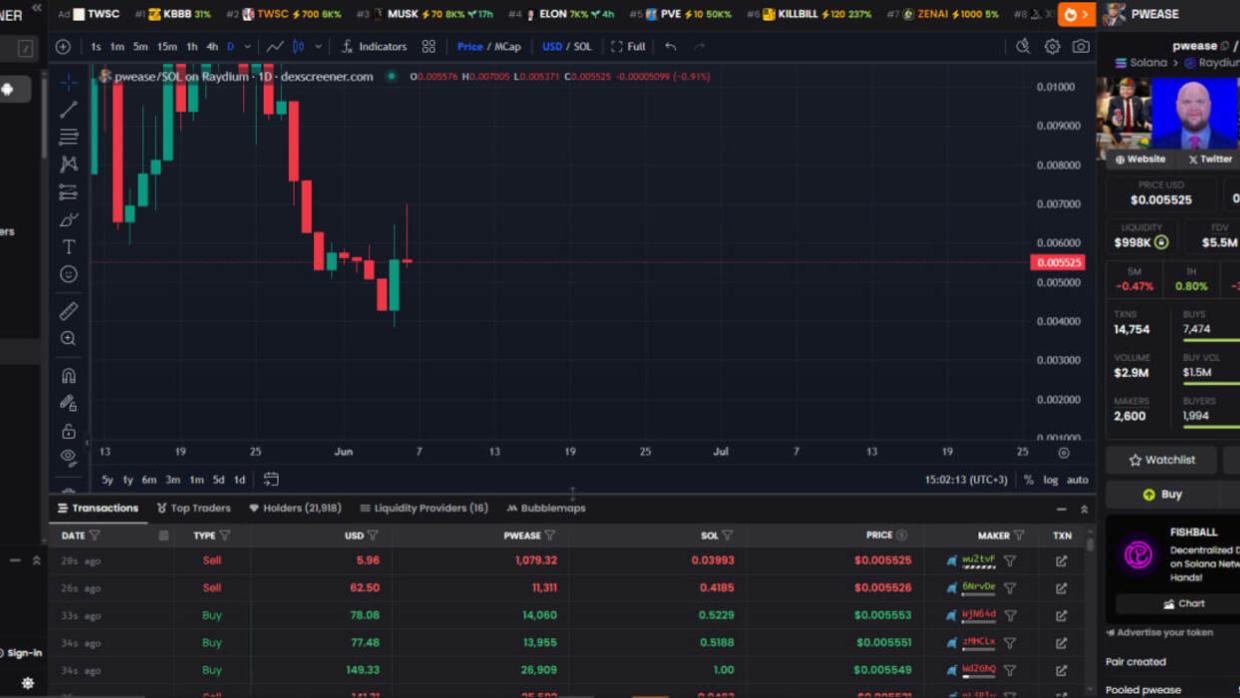The image size is (1240, 698).
Task: Set chart timeframe to 15m
Action: coord(167,47)
